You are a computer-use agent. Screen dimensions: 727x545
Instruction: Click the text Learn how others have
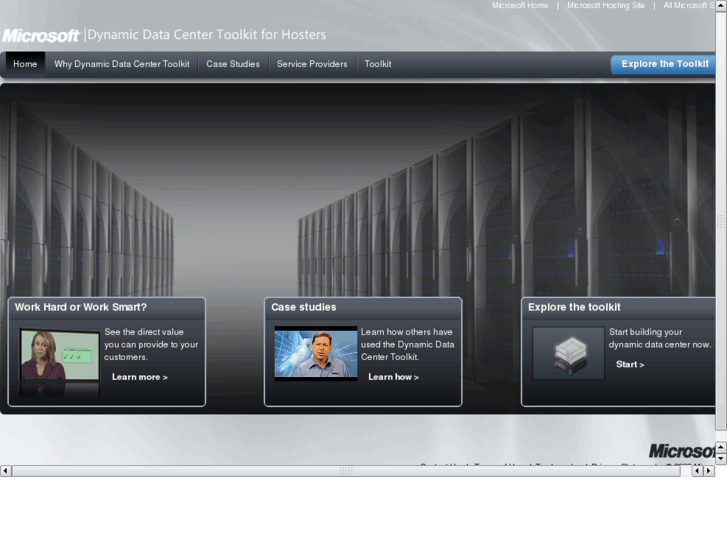pyautogui.click(x=407, y=332)
